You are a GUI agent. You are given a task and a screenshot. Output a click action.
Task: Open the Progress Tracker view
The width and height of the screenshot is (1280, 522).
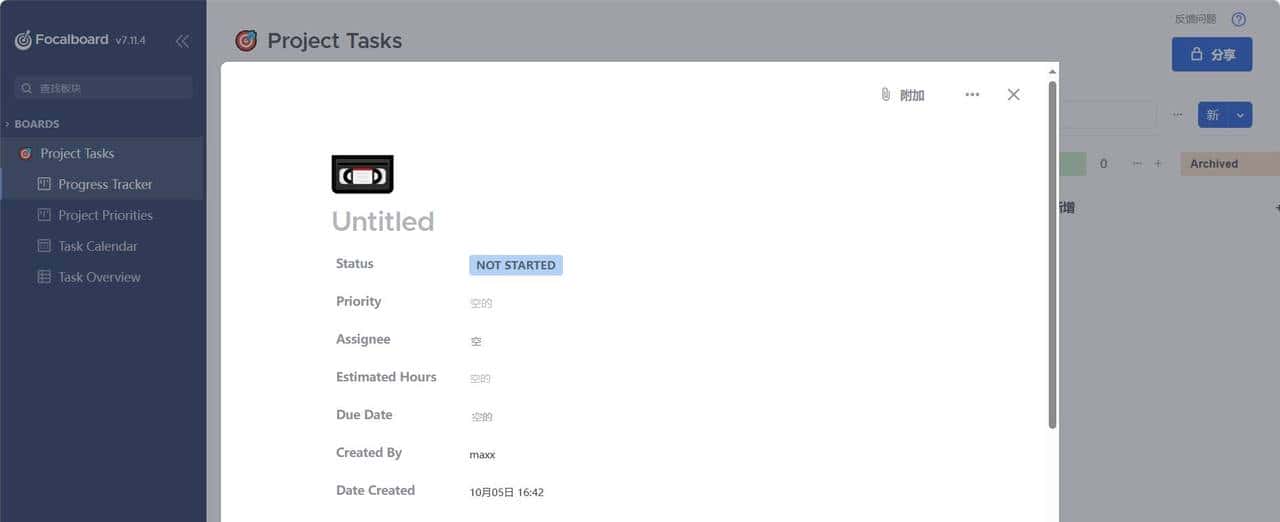[105, 184]
